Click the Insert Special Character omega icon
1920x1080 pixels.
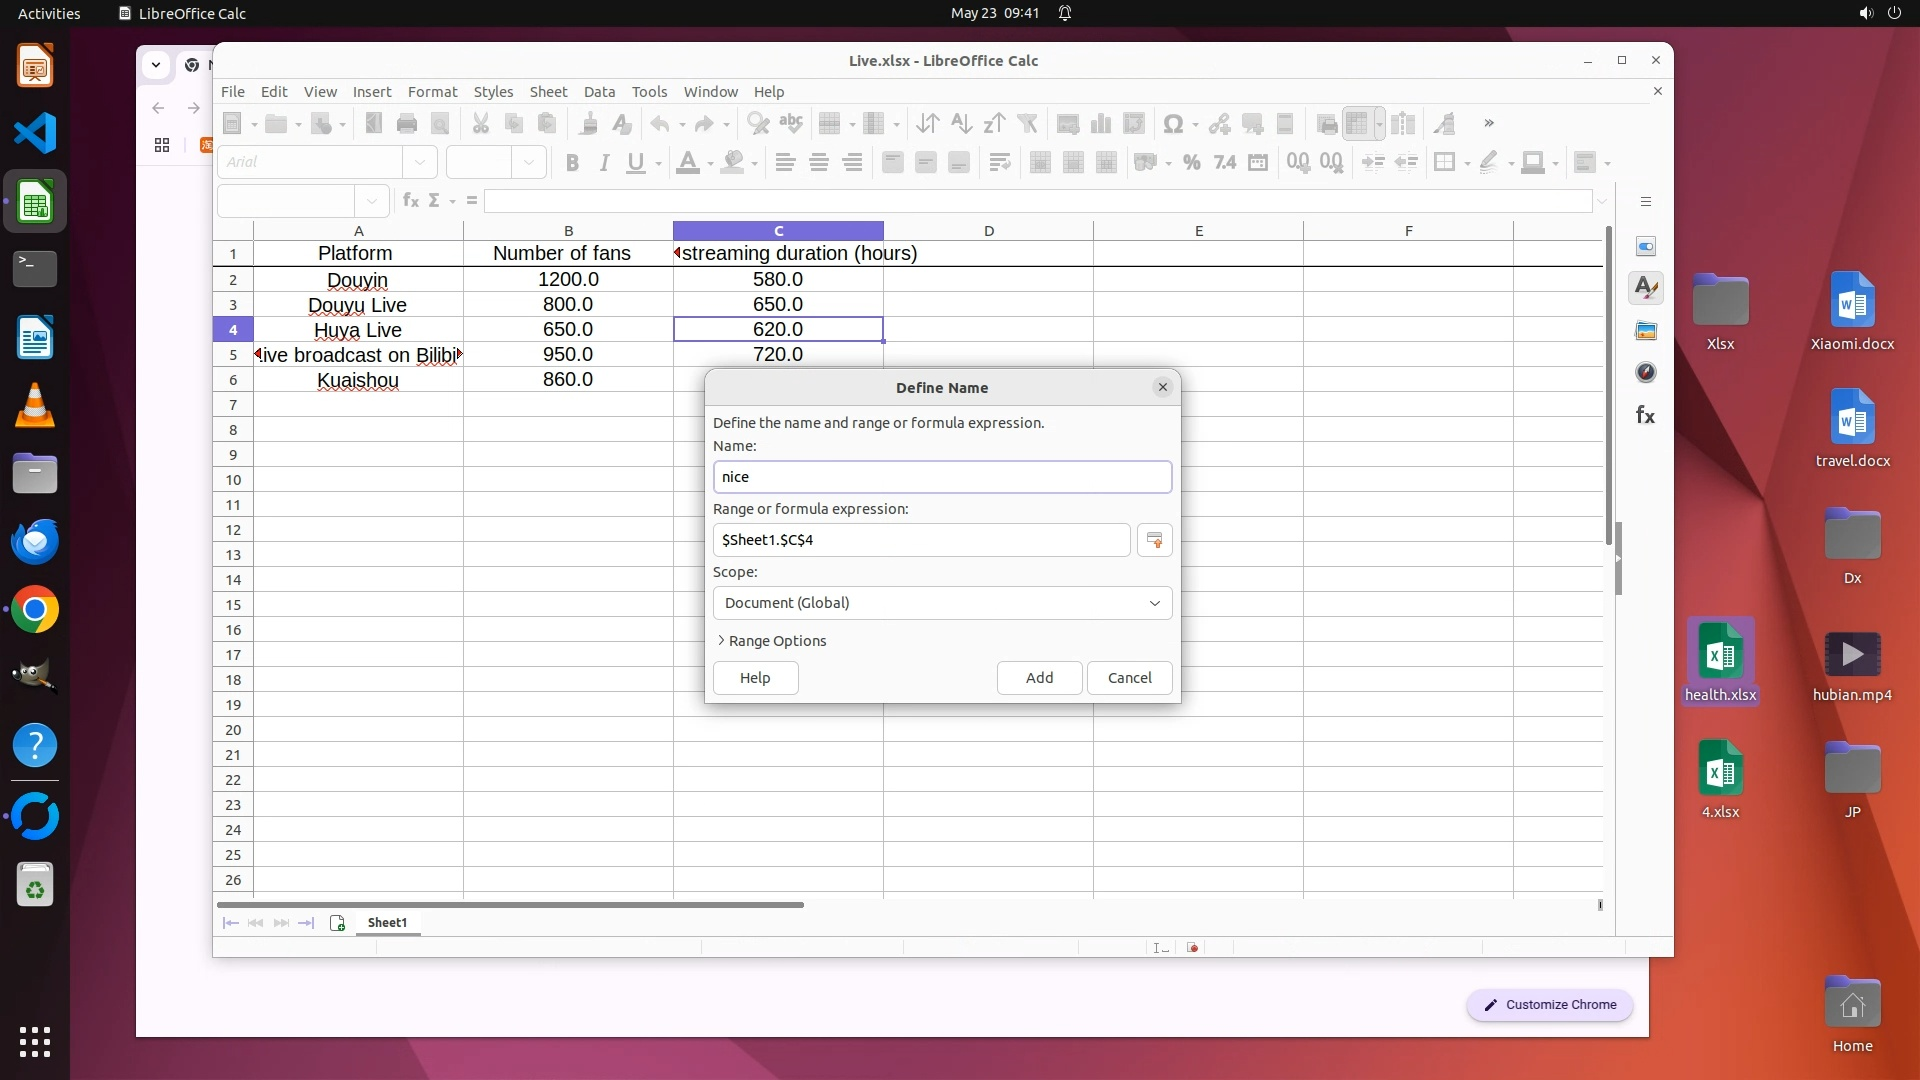(1173, 124)
